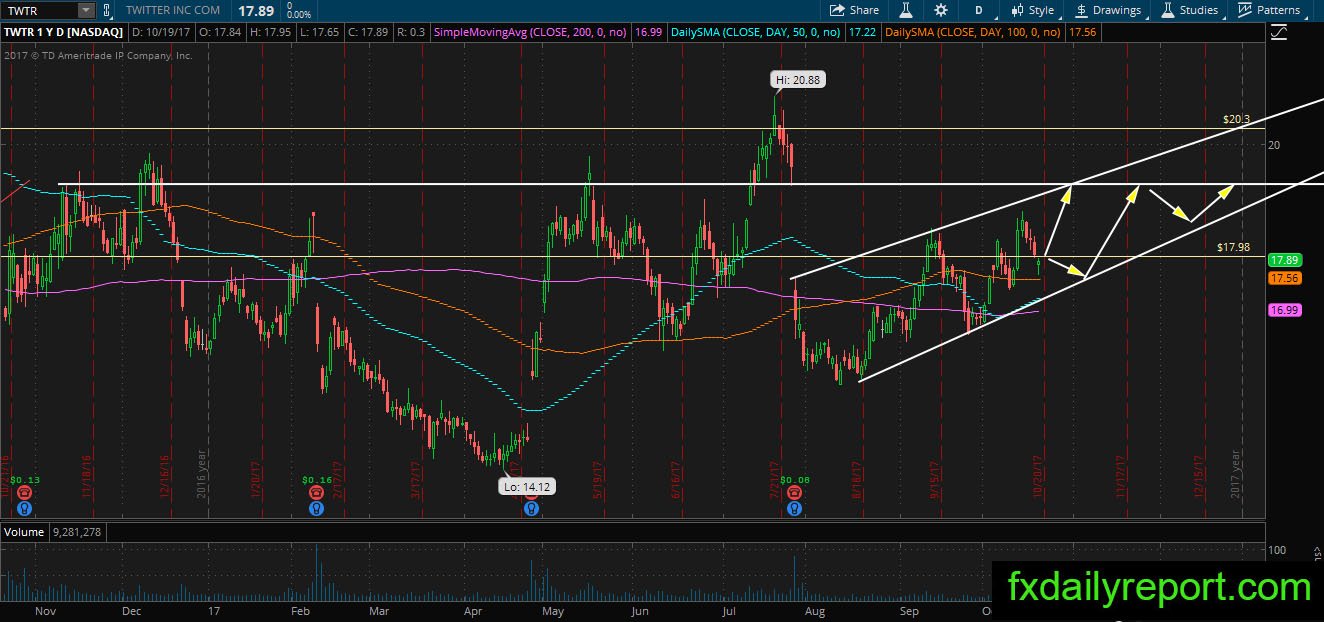Click the link/clipboard icon beside symbol box

coord(107,10)
